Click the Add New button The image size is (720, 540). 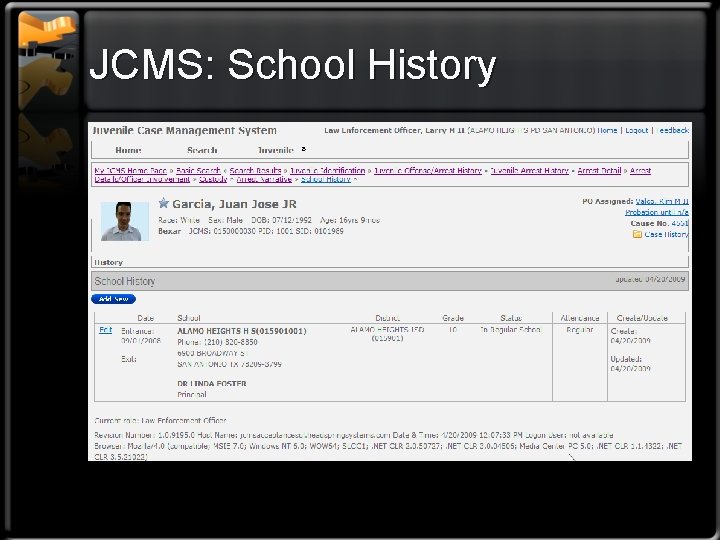(113, 299)
